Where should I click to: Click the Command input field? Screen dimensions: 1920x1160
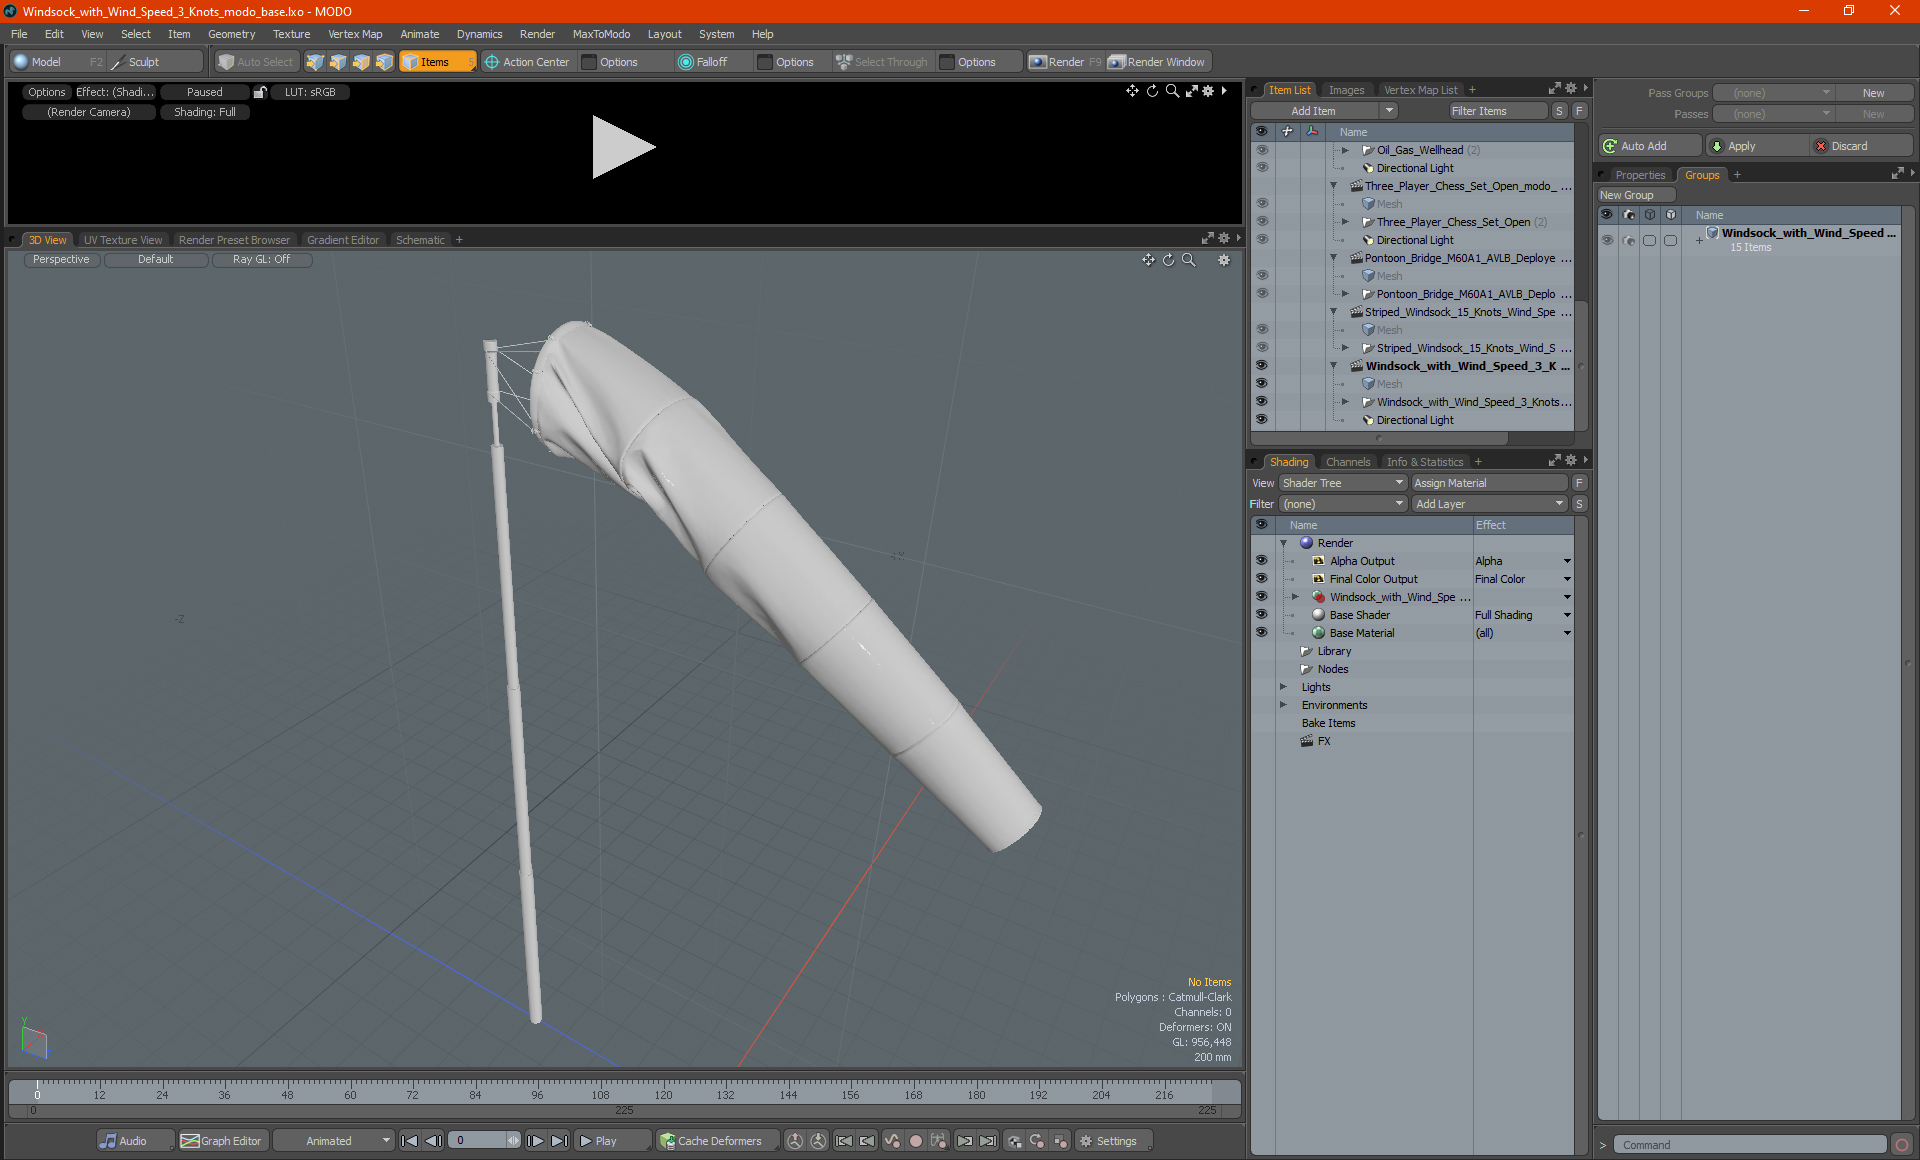tap(1750, 1145)
